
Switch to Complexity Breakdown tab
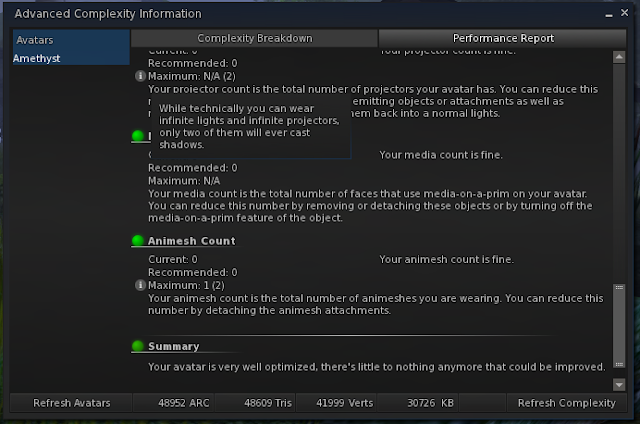255,38
